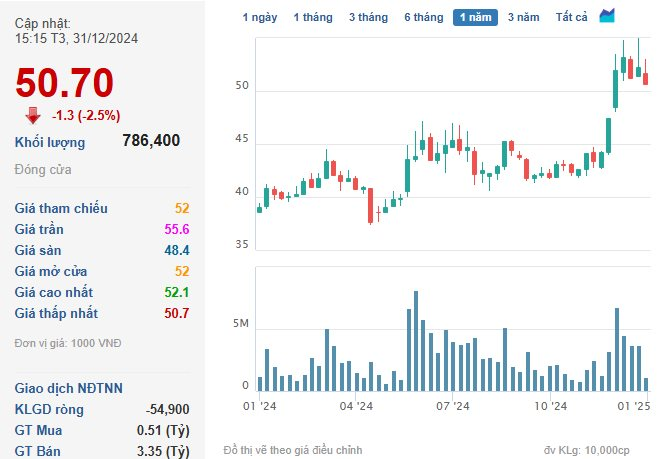Screen dimensions: 657x459
Task: Click the red down-arrow price change icon
Action: coord(33,115)
